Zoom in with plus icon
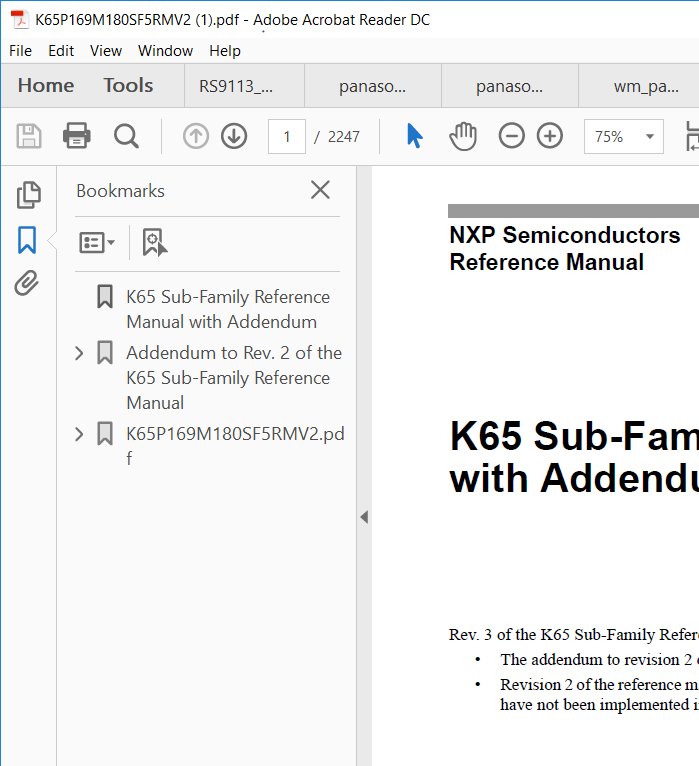Image resolution: width=699 pixels, height=766 pixels. click(x=550, y=136)
